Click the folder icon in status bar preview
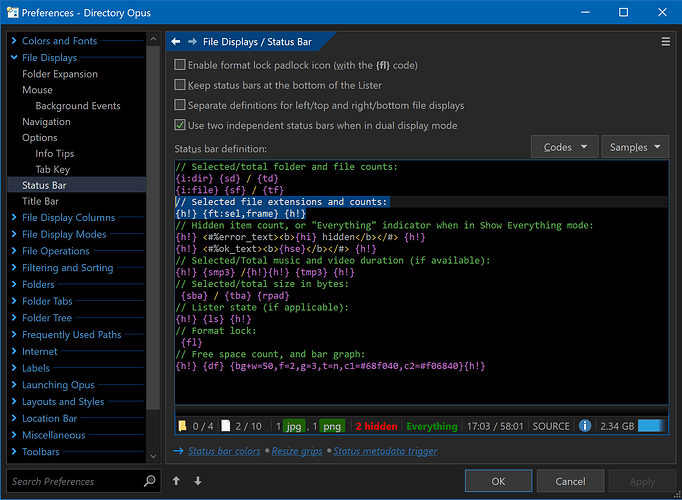Screen dimensions: 682x500 coord(183,426)
